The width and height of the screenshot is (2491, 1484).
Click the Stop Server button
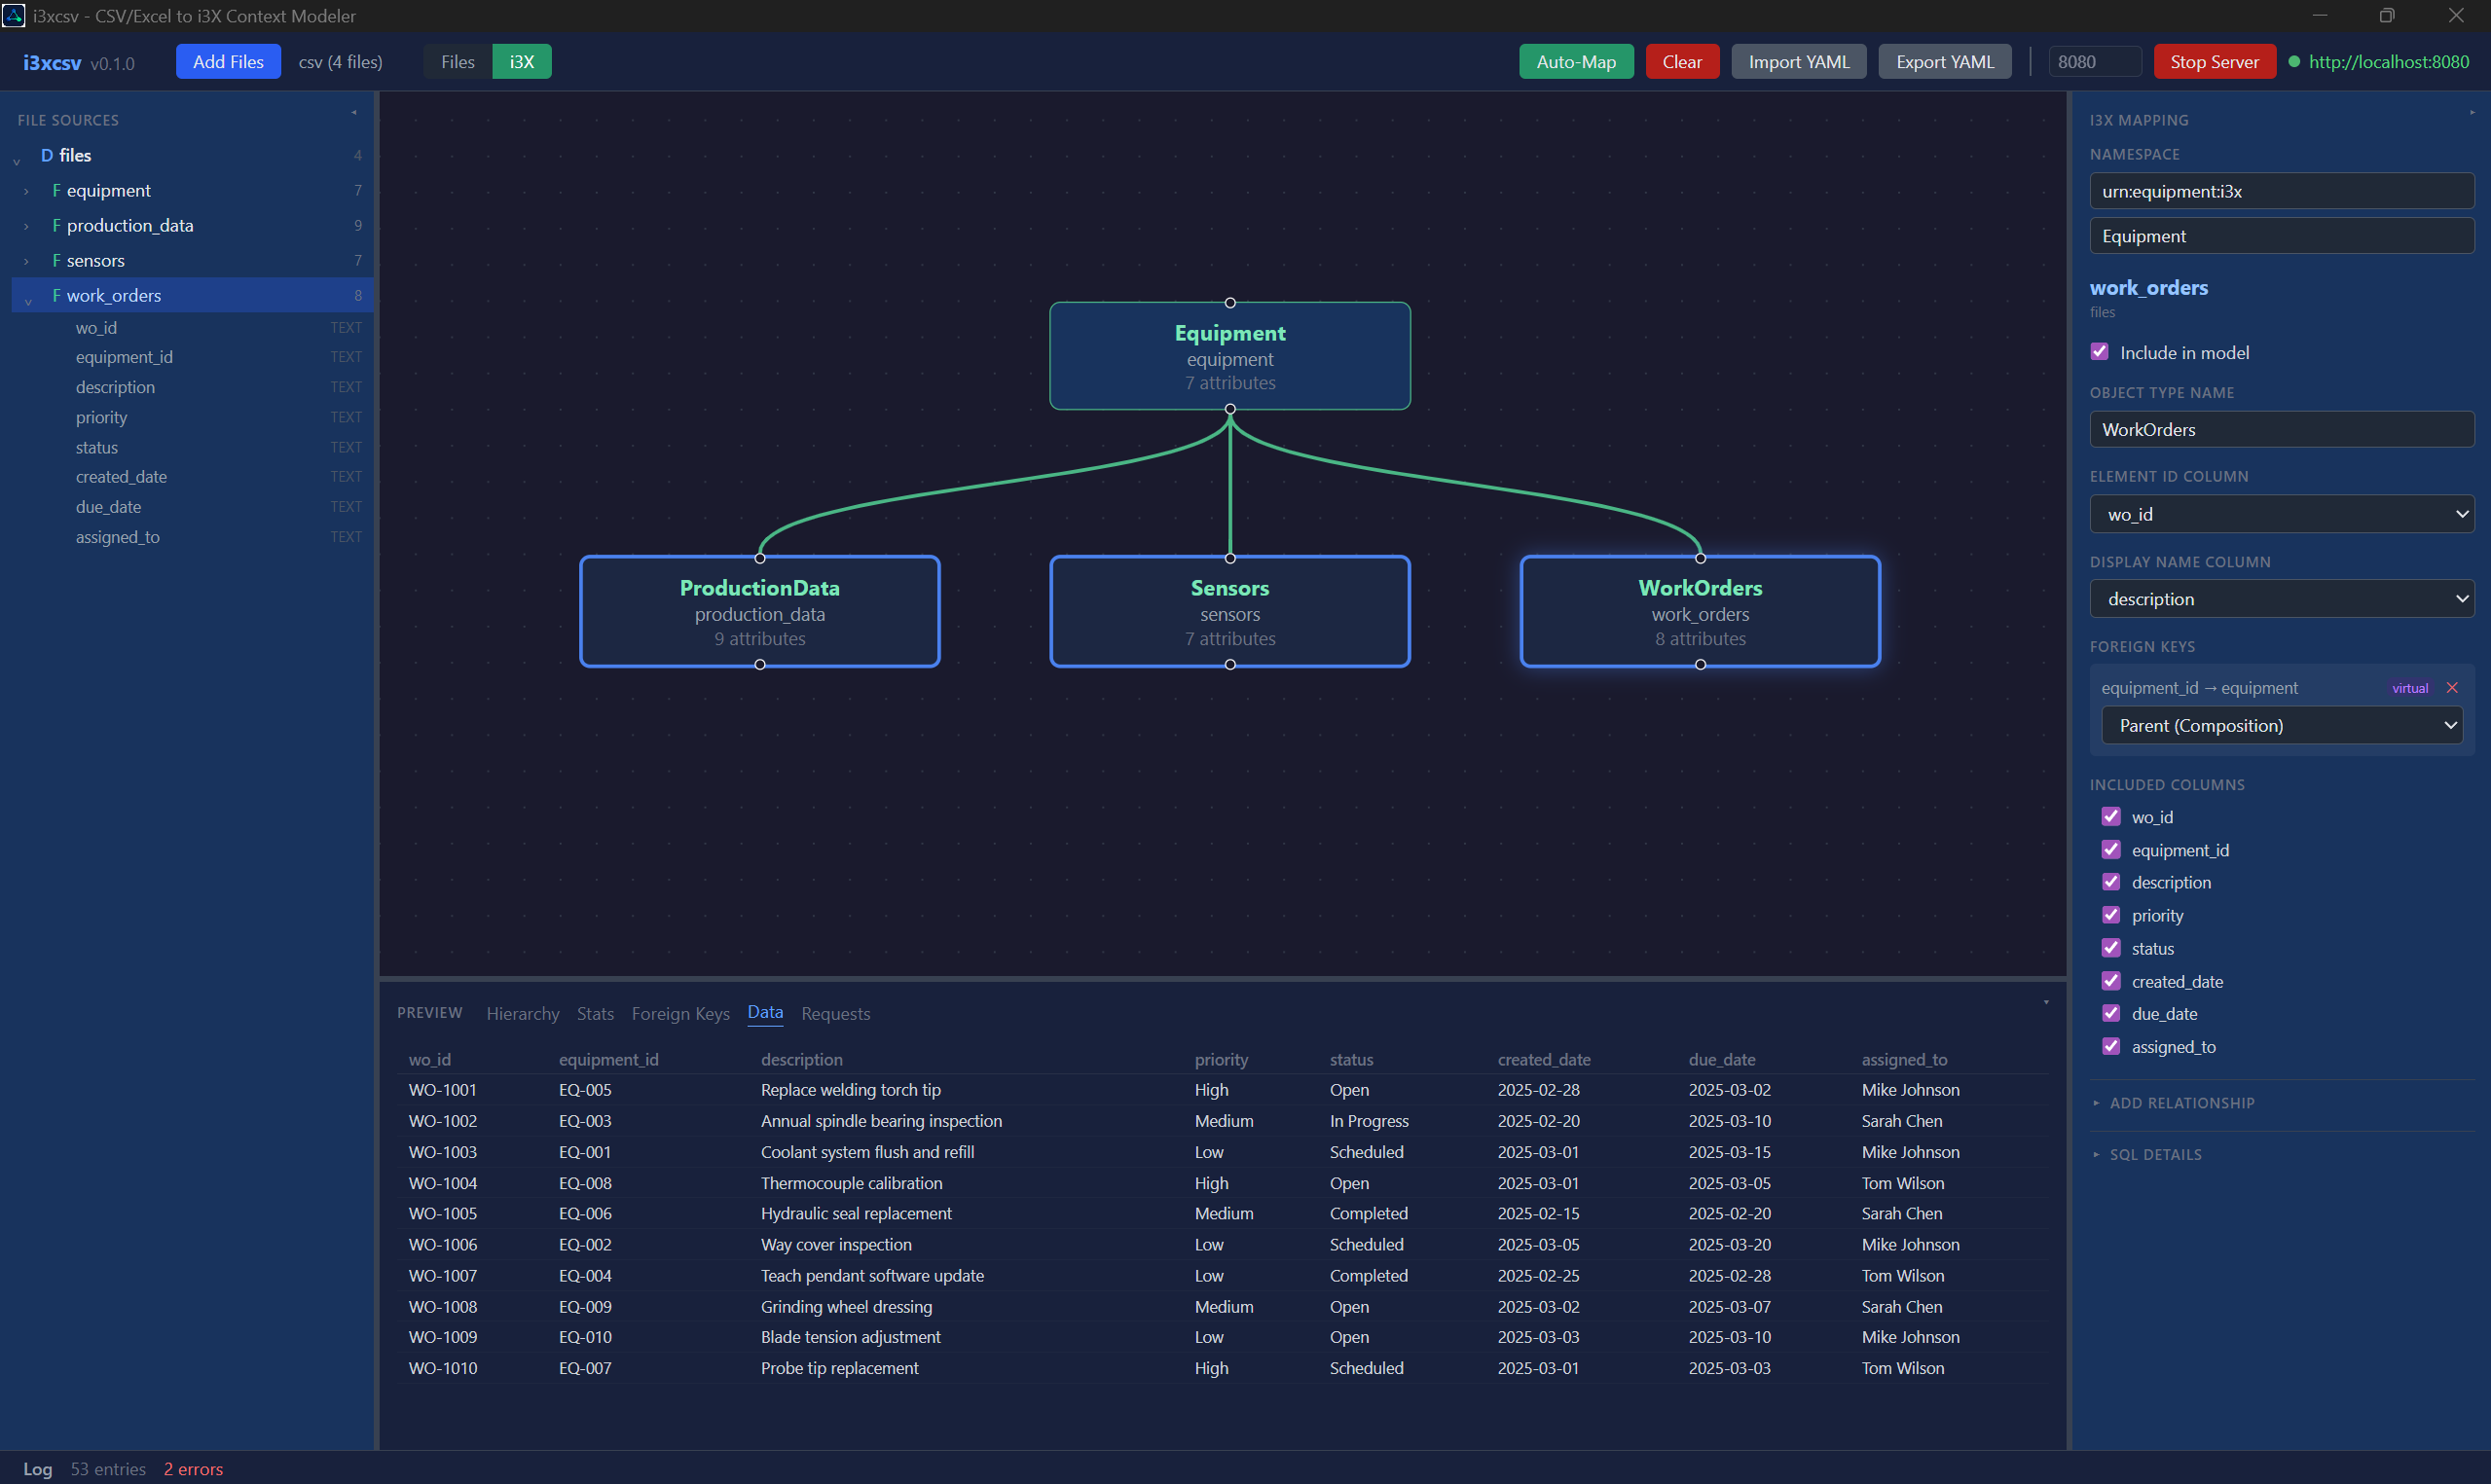tap(2214, 61)
